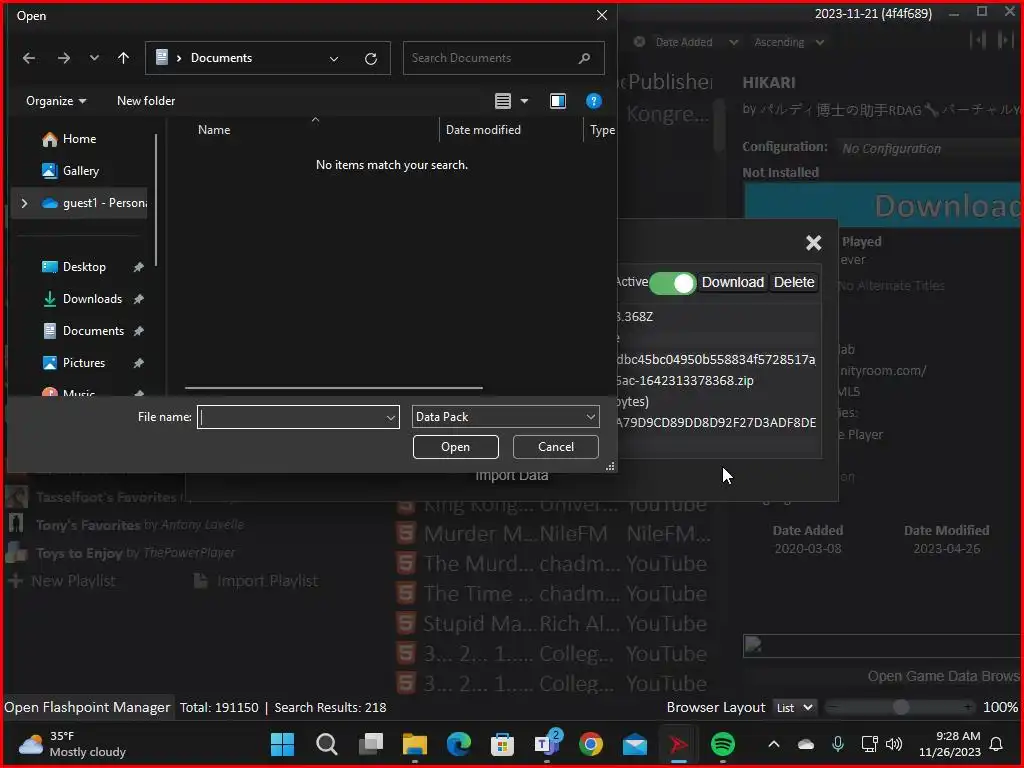Open the Browser Layout List dropdown
1024x768 pixels.
(793, 707)
